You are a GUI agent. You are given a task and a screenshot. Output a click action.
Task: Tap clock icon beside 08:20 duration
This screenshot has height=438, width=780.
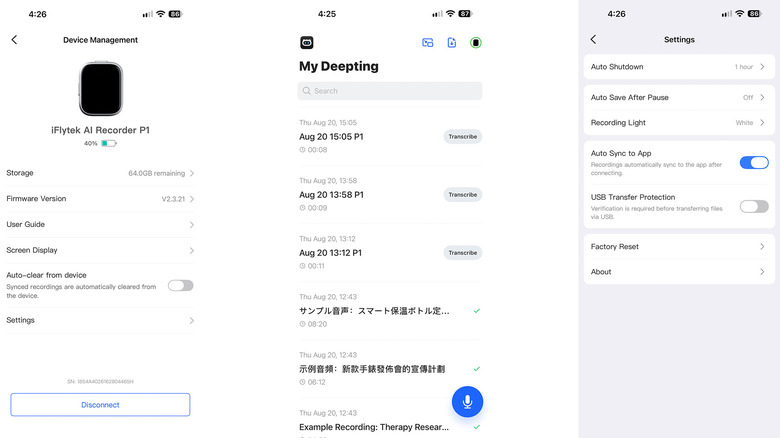[x=302, y=324]
